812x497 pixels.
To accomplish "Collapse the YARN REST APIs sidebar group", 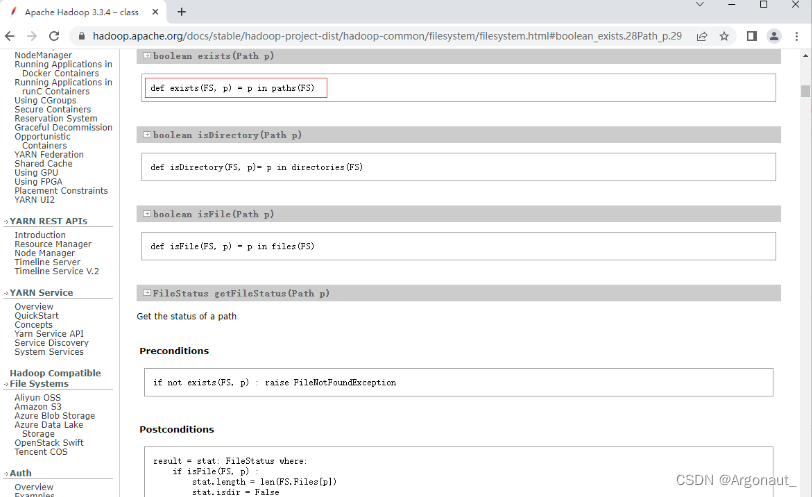I will tap(6, 222).
